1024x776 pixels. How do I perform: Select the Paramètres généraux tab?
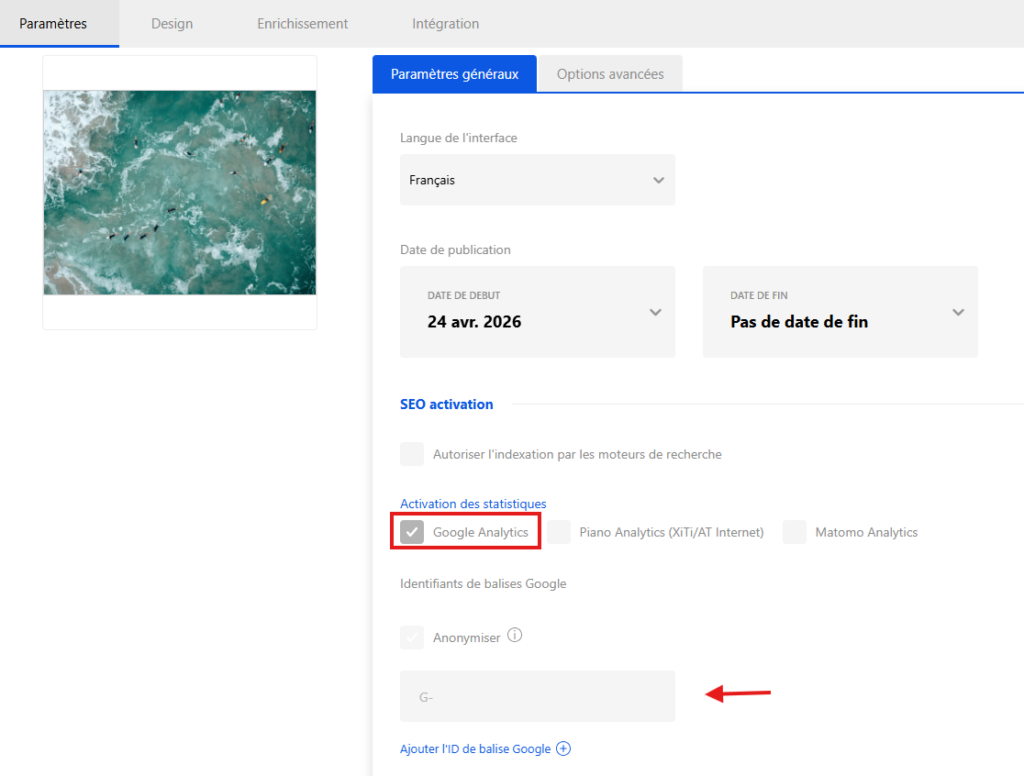click(x=454, y=74)
